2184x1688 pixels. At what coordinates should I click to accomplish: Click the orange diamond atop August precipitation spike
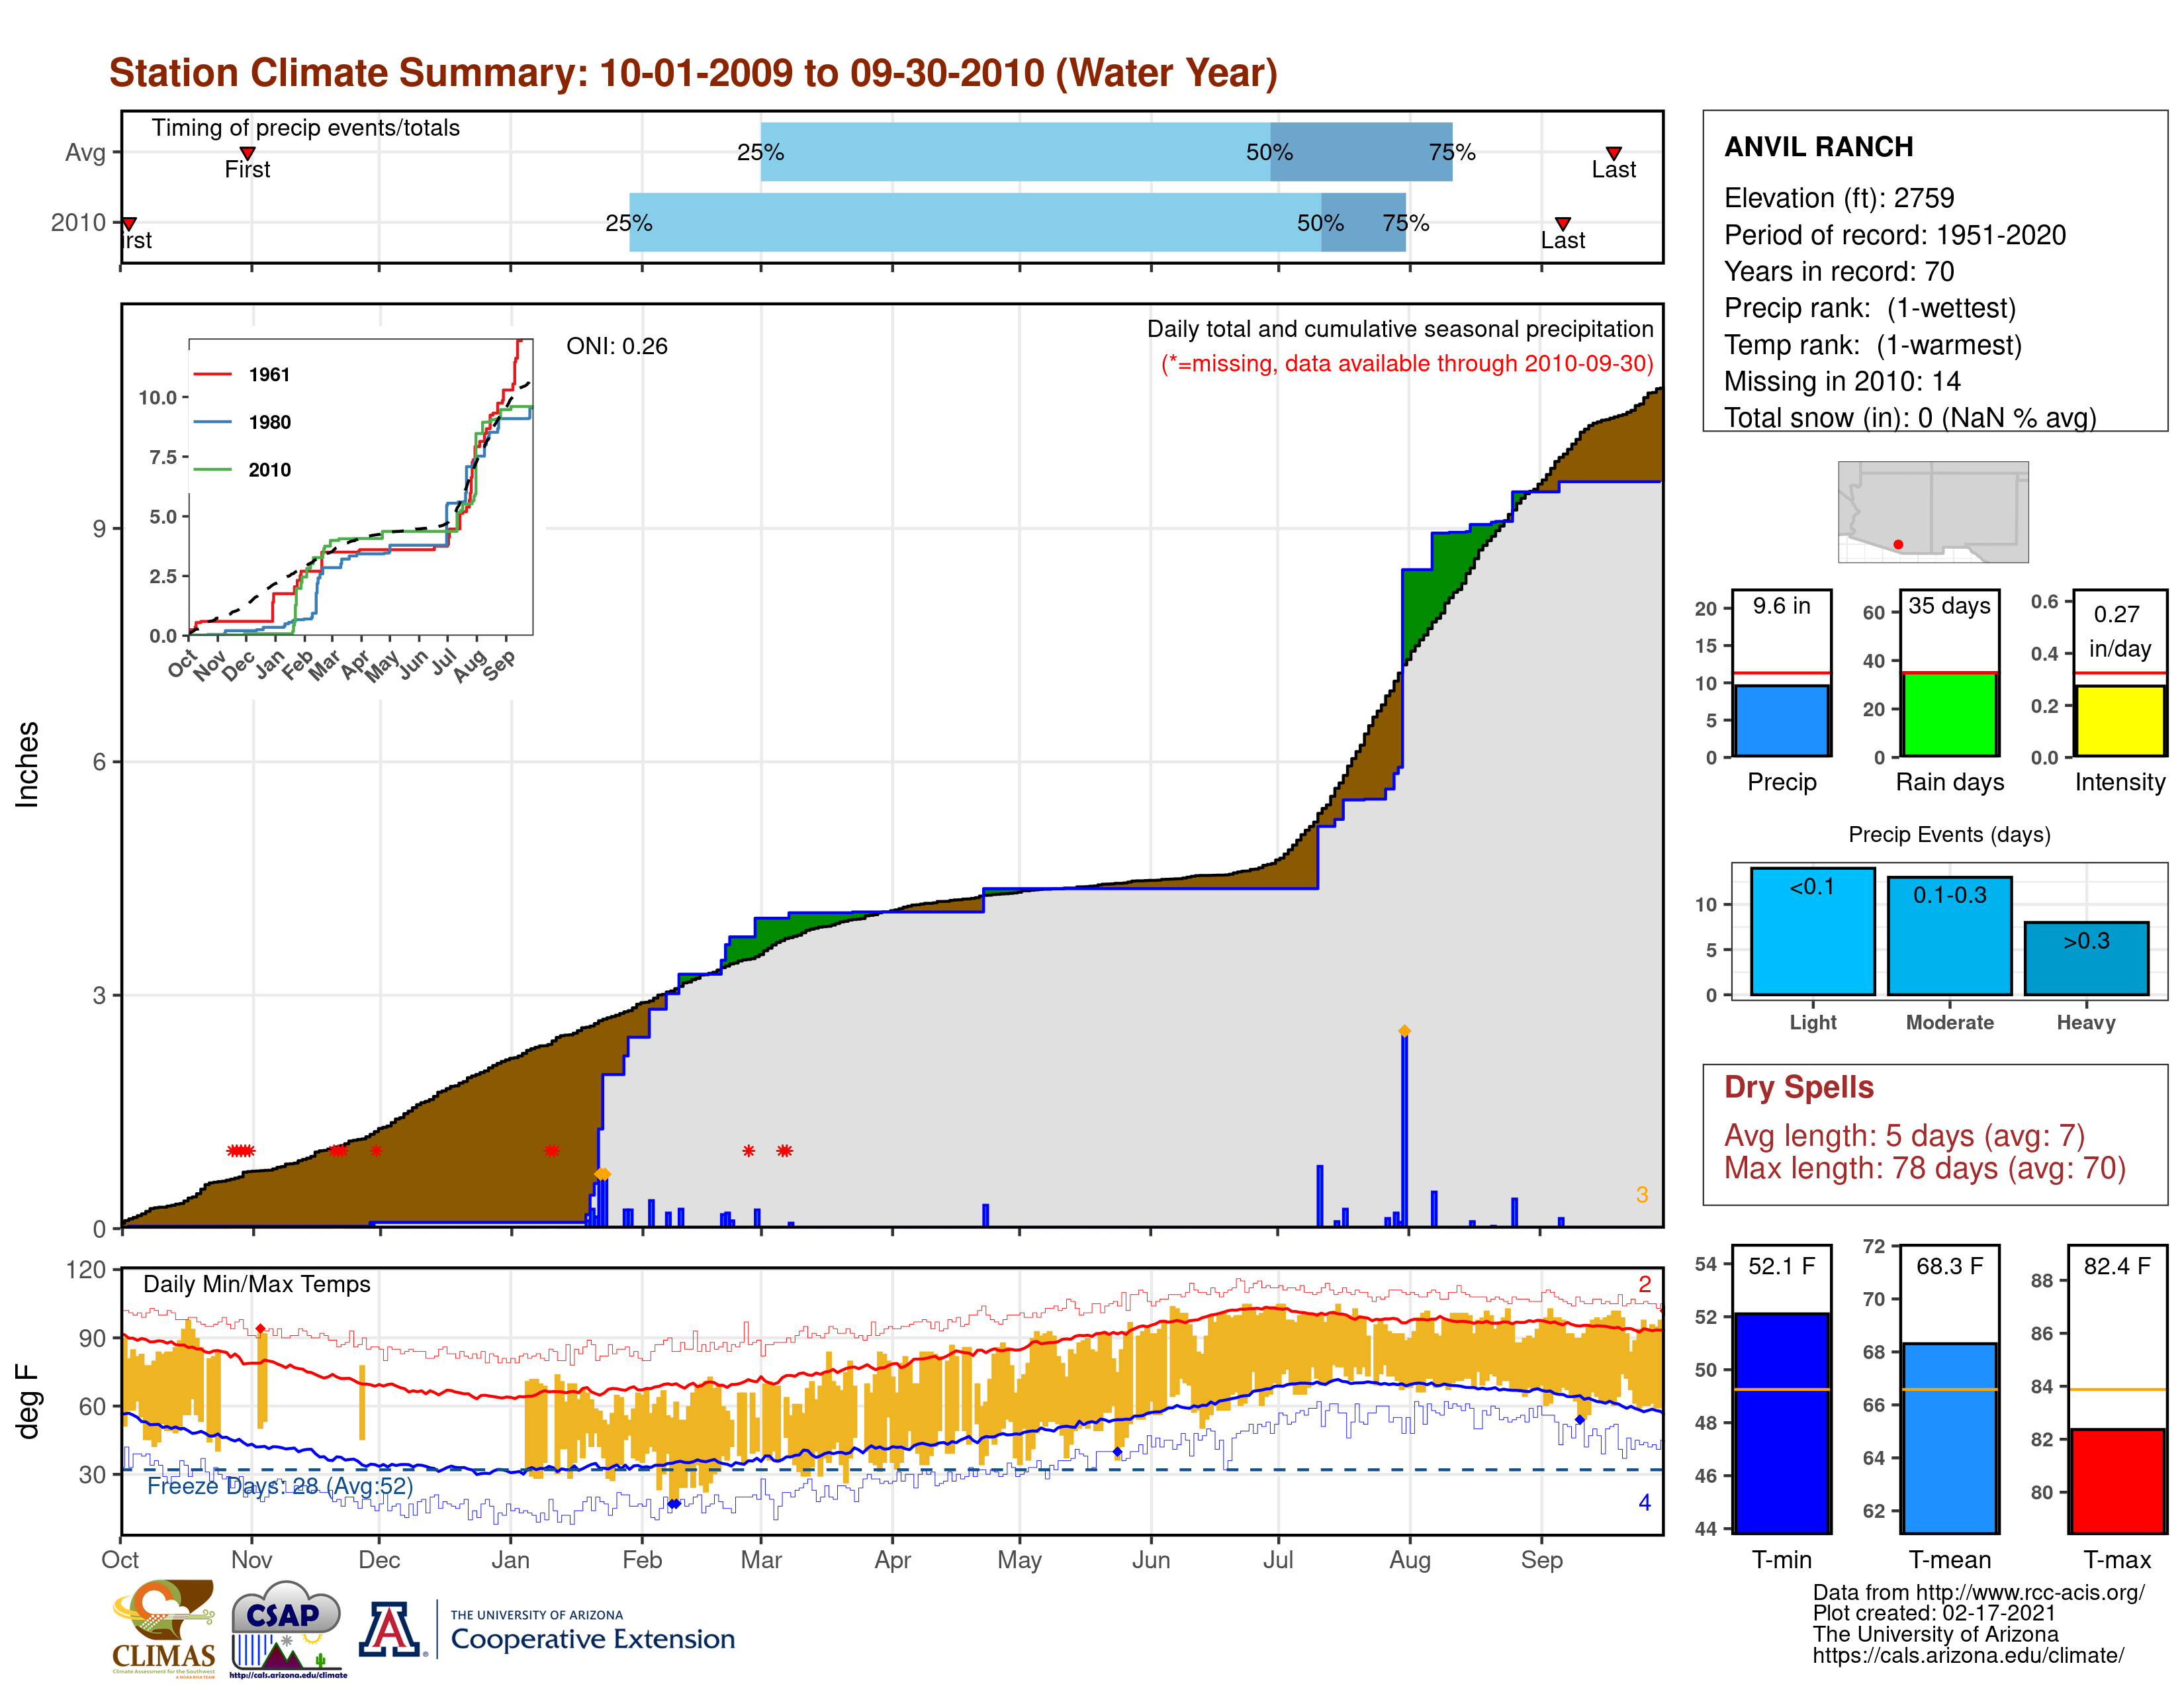pyautogui.click(x=1404, y=1030)
